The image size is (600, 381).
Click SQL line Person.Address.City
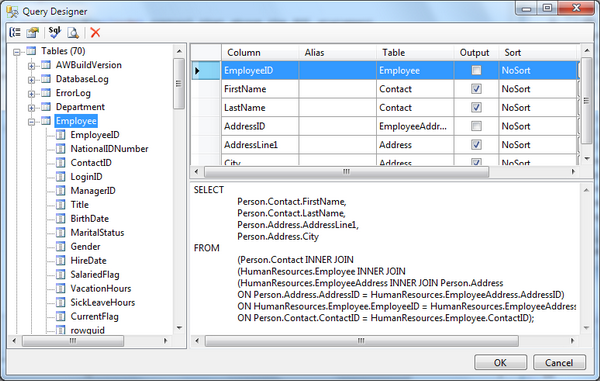click(x=278, y=236)
